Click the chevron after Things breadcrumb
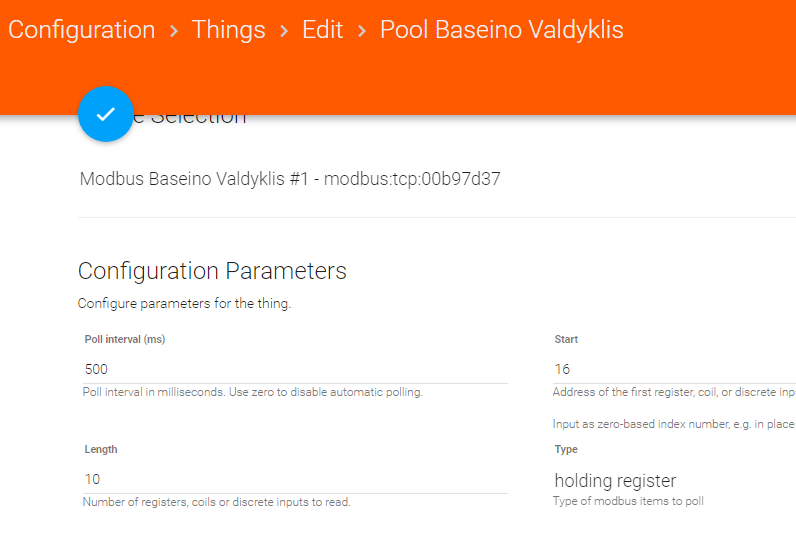 coord(284,31)
